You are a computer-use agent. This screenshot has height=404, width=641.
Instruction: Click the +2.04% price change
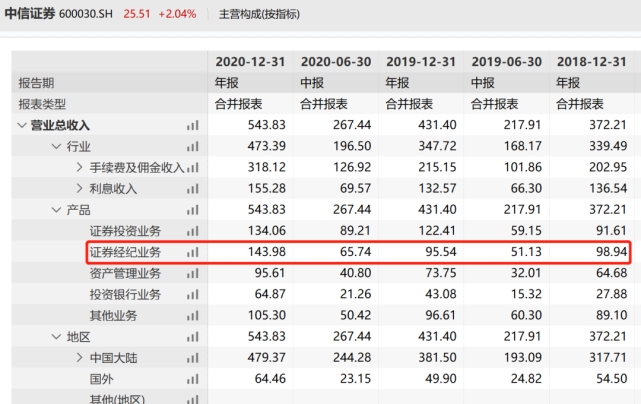pos(177,14)
